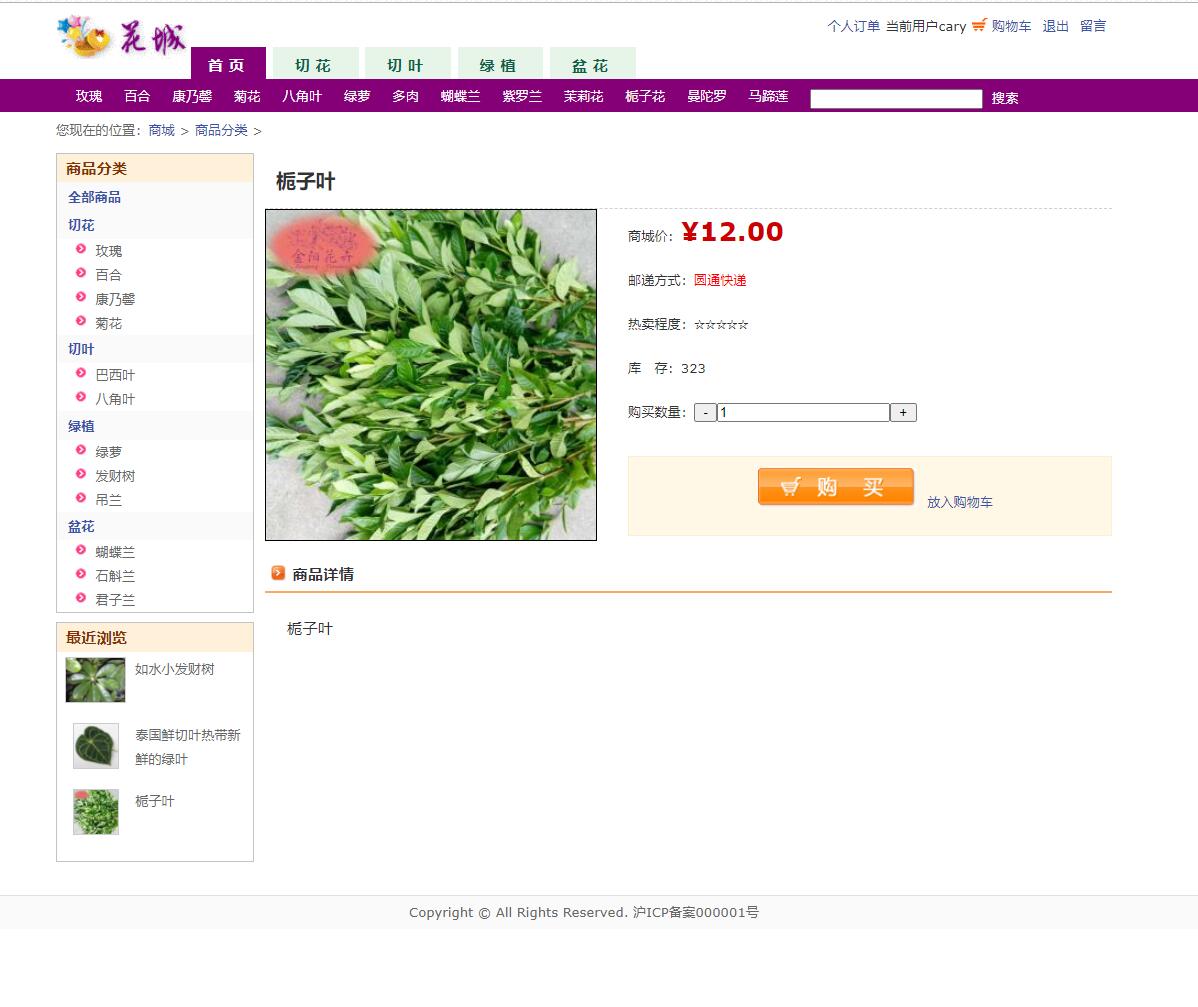
Task: Switch to the 盆花 tab
Action: (592, 62)
